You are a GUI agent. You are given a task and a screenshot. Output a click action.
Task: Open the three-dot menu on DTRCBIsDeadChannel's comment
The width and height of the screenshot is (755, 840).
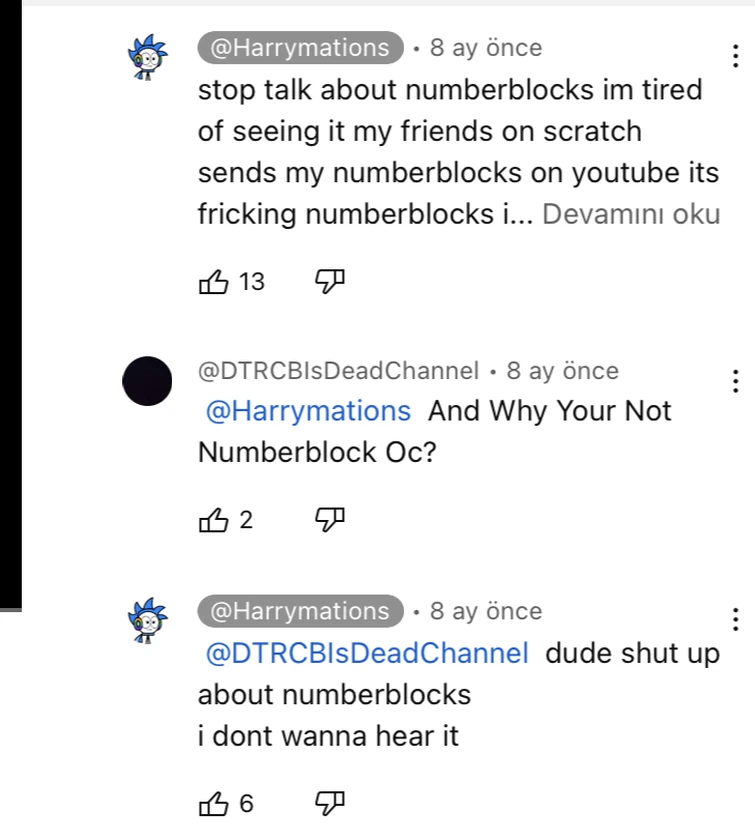click(x=735, y=381)
